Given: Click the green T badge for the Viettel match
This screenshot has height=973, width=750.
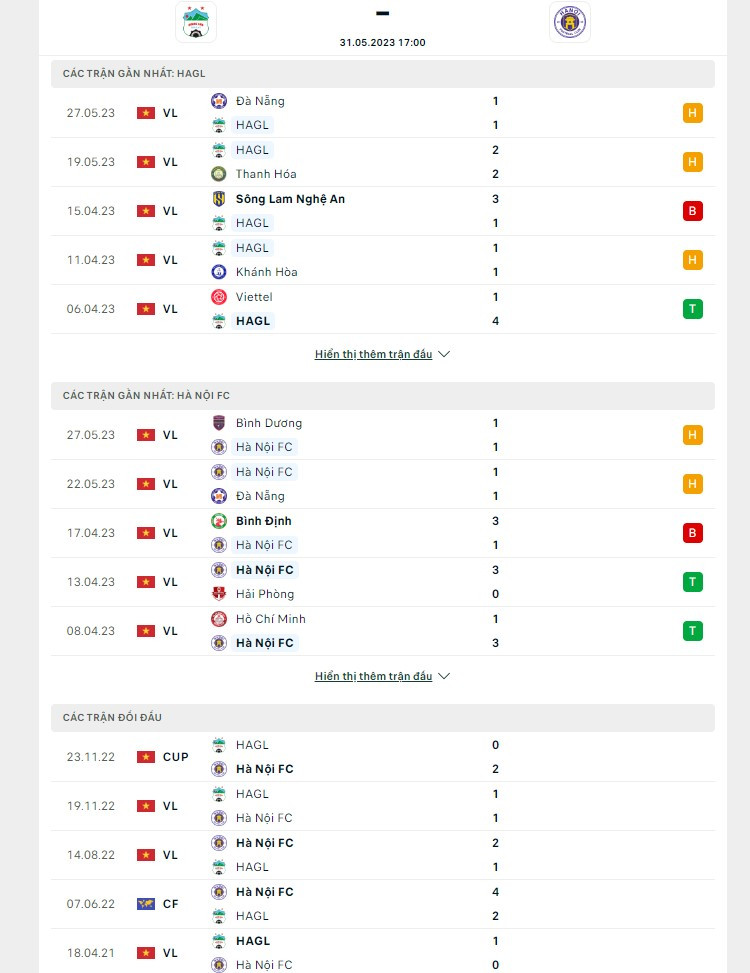Looking at the screenshot, I should pos(692,309).
